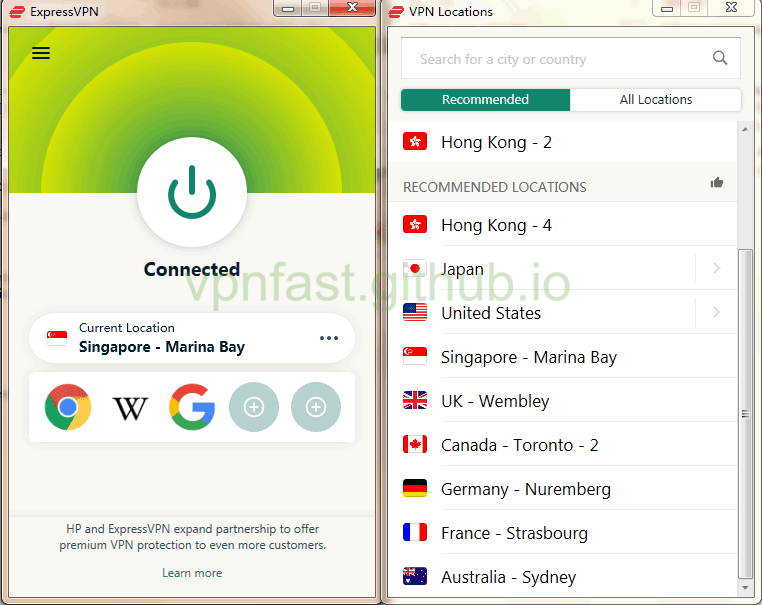This screenshot has height=605, width=762.
Task: Select Germany - Nuremberg location
Action: [x=563, y=489]
